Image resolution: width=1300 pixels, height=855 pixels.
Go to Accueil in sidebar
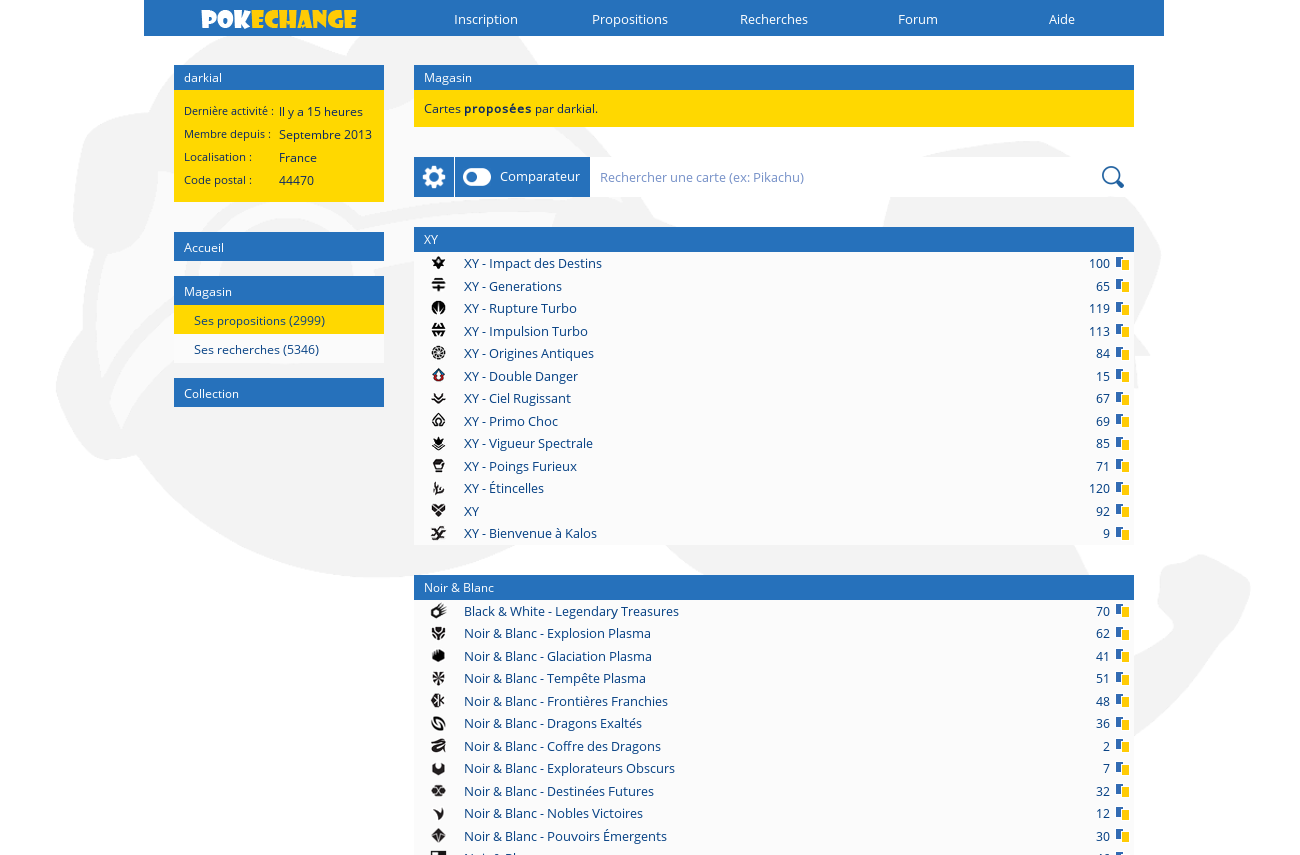tap(279, 247)
